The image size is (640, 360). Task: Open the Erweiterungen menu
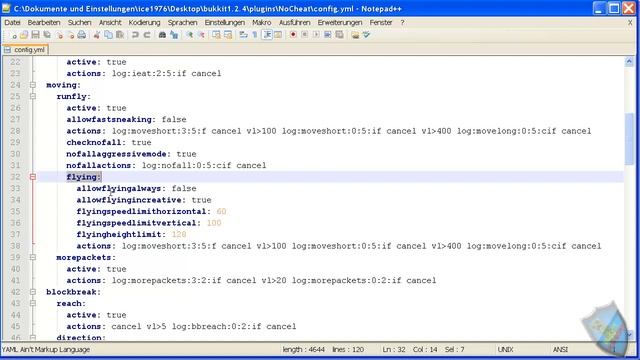[x=340, y=22]
